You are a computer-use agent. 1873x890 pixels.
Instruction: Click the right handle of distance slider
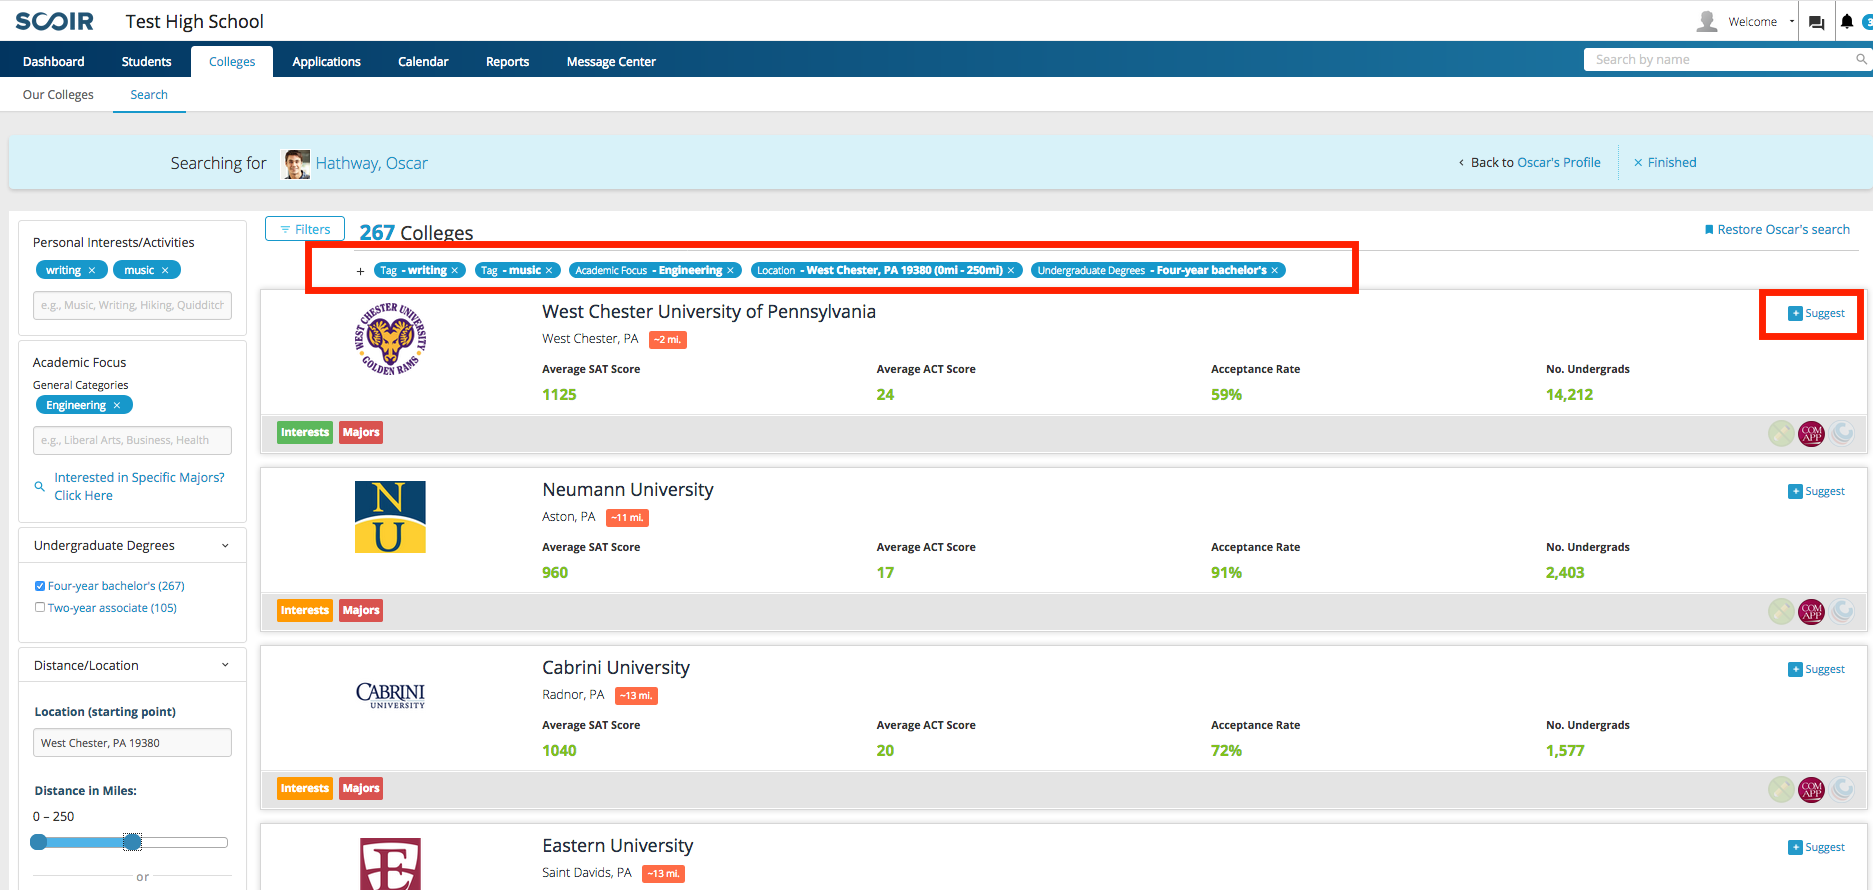132,842
